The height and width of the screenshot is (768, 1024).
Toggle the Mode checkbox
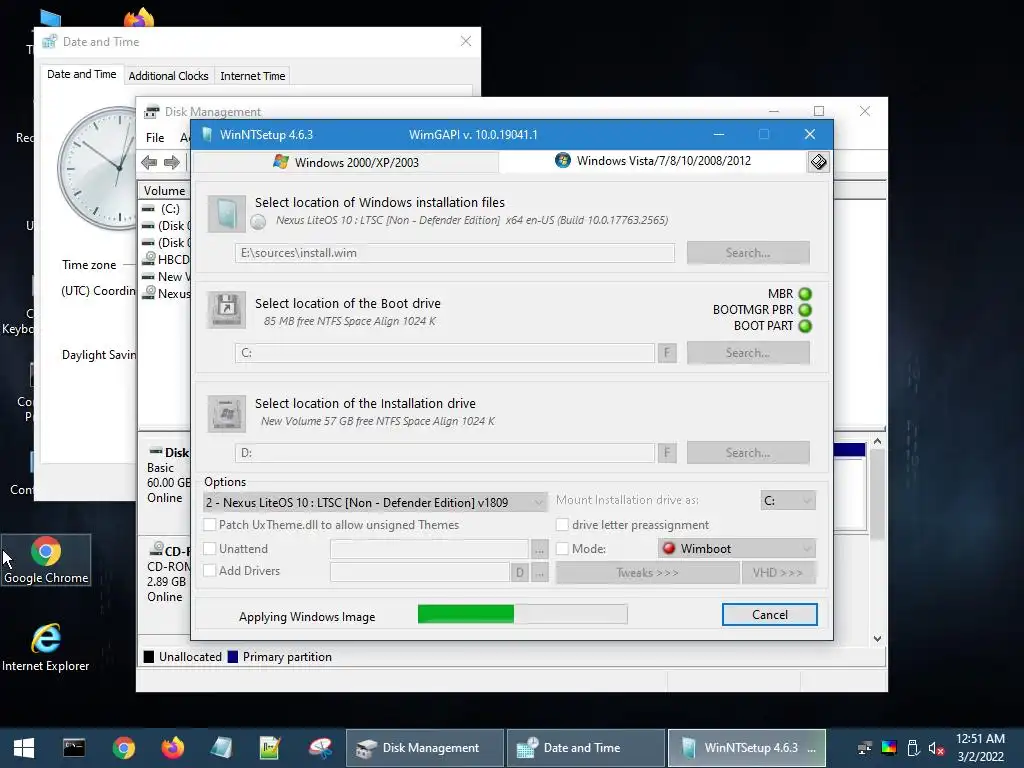click(562, 549)
